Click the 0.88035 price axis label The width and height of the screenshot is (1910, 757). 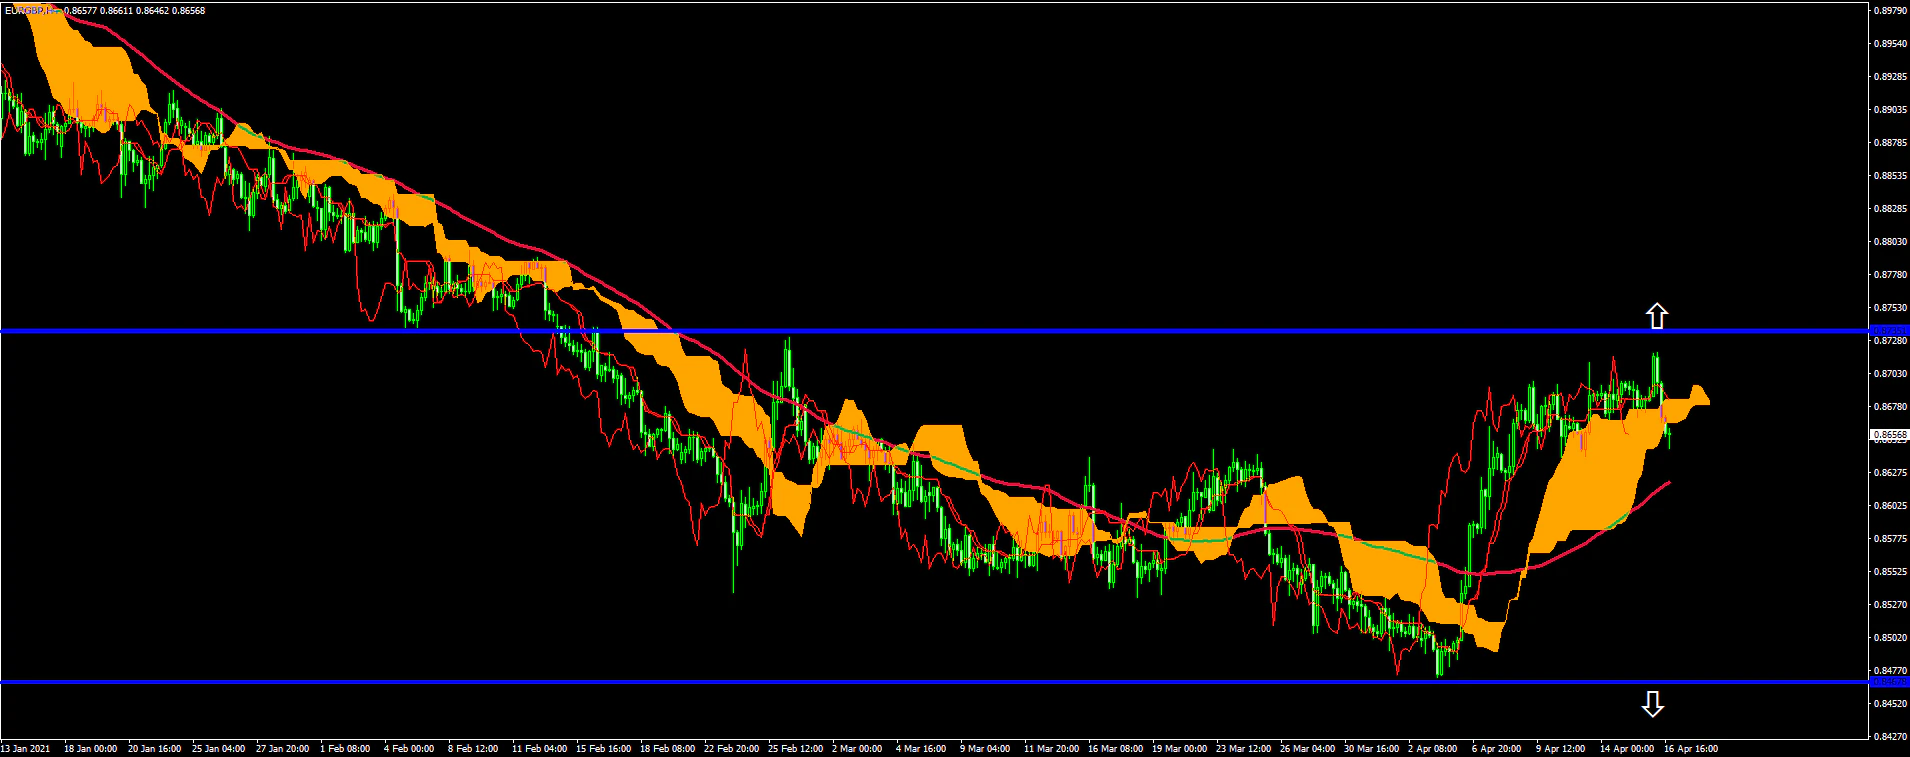tap(1889, 242)
